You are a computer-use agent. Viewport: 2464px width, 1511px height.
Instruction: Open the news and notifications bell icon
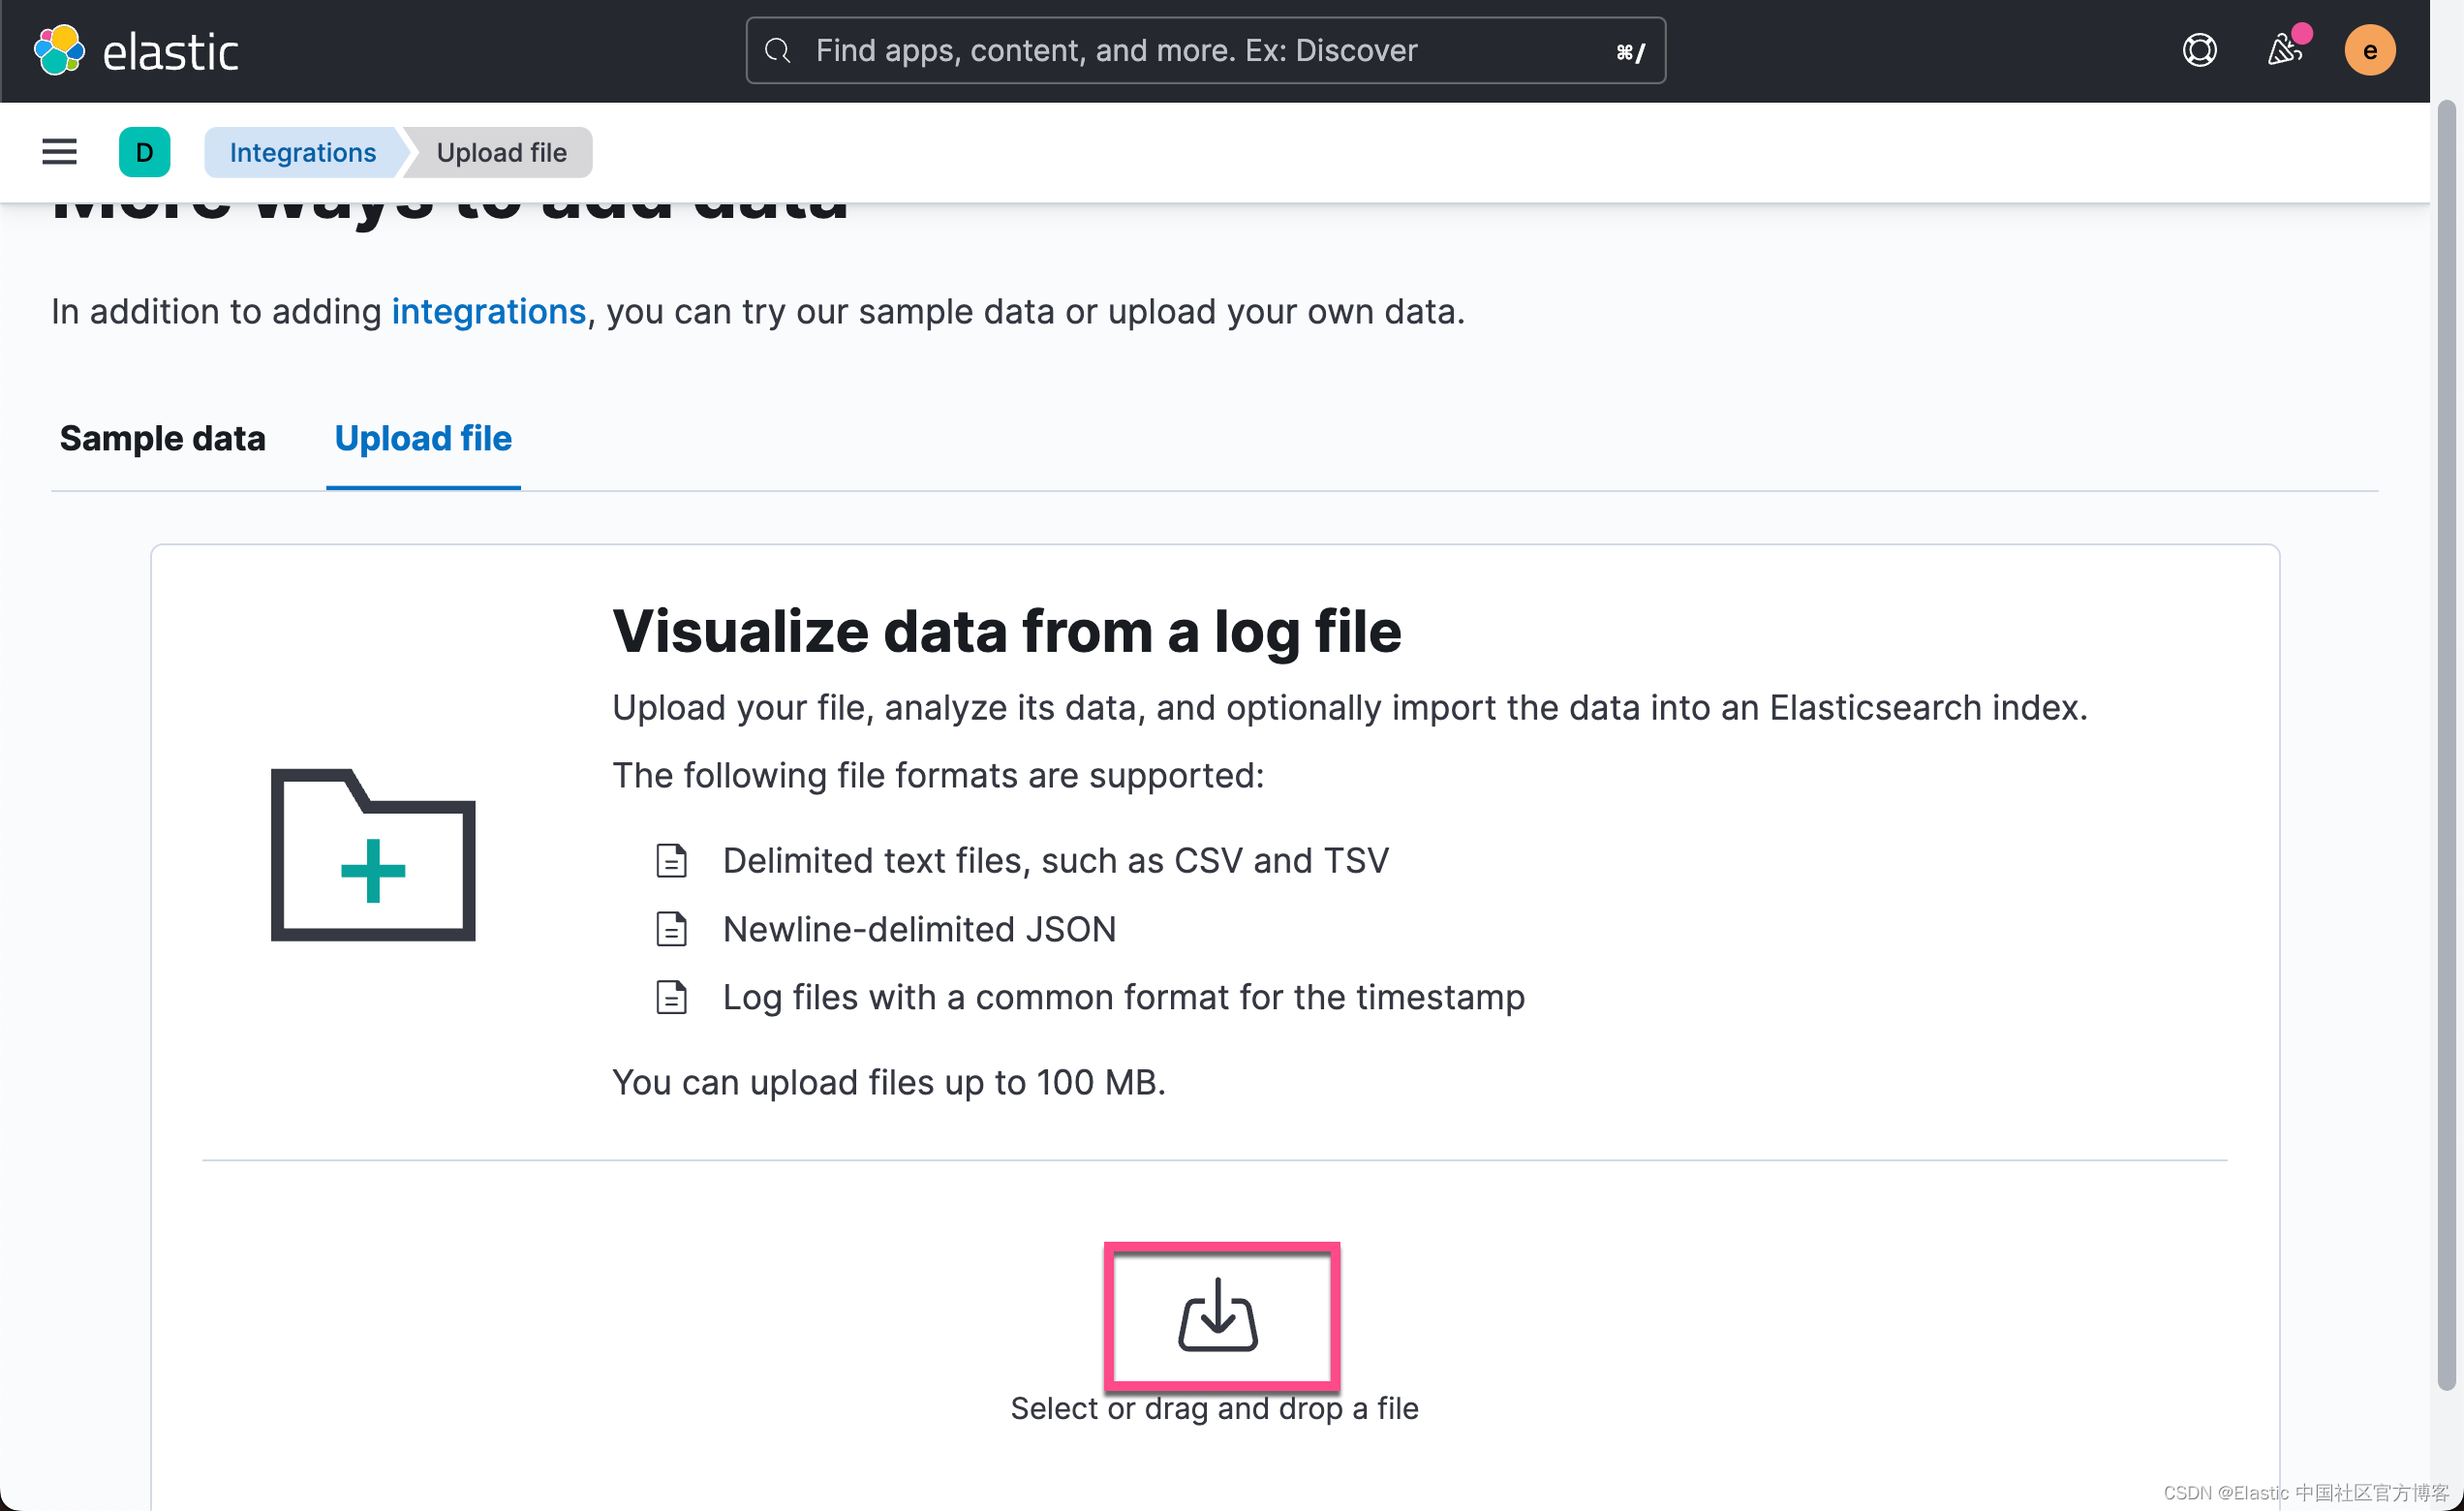[x=2284, y=49]
